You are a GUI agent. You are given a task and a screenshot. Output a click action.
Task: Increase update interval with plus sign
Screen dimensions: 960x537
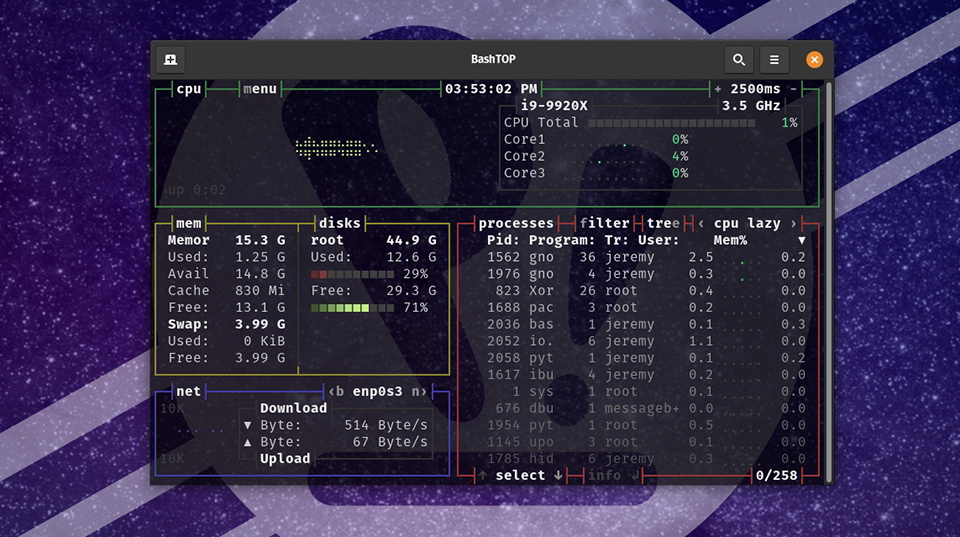pyautogui.click(x=718, y=89)
